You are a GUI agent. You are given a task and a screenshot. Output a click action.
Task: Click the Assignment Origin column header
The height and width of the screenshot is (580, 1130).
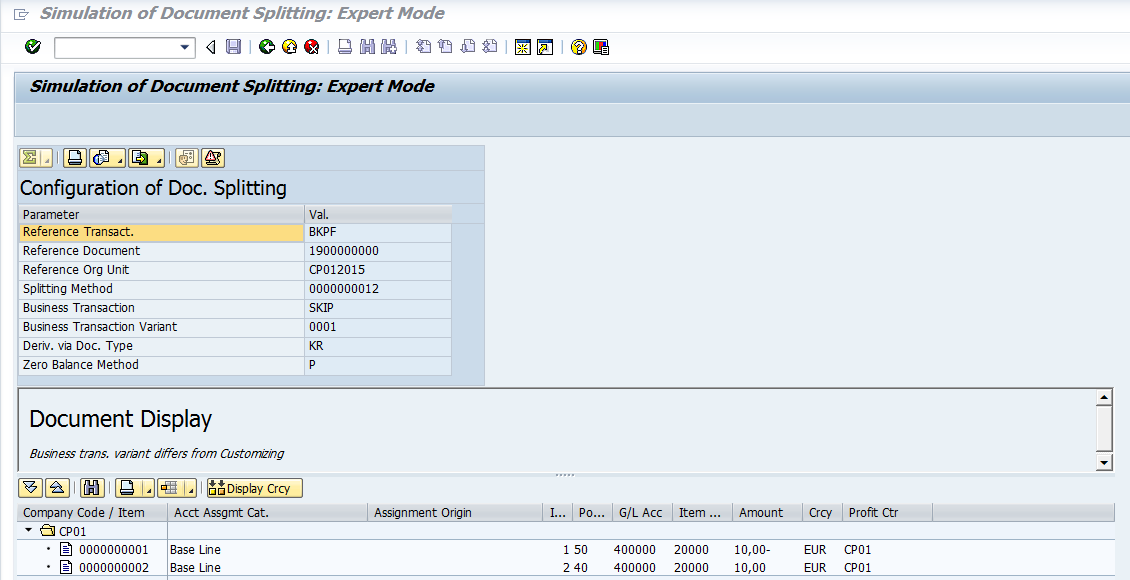(x=455, y=512)
